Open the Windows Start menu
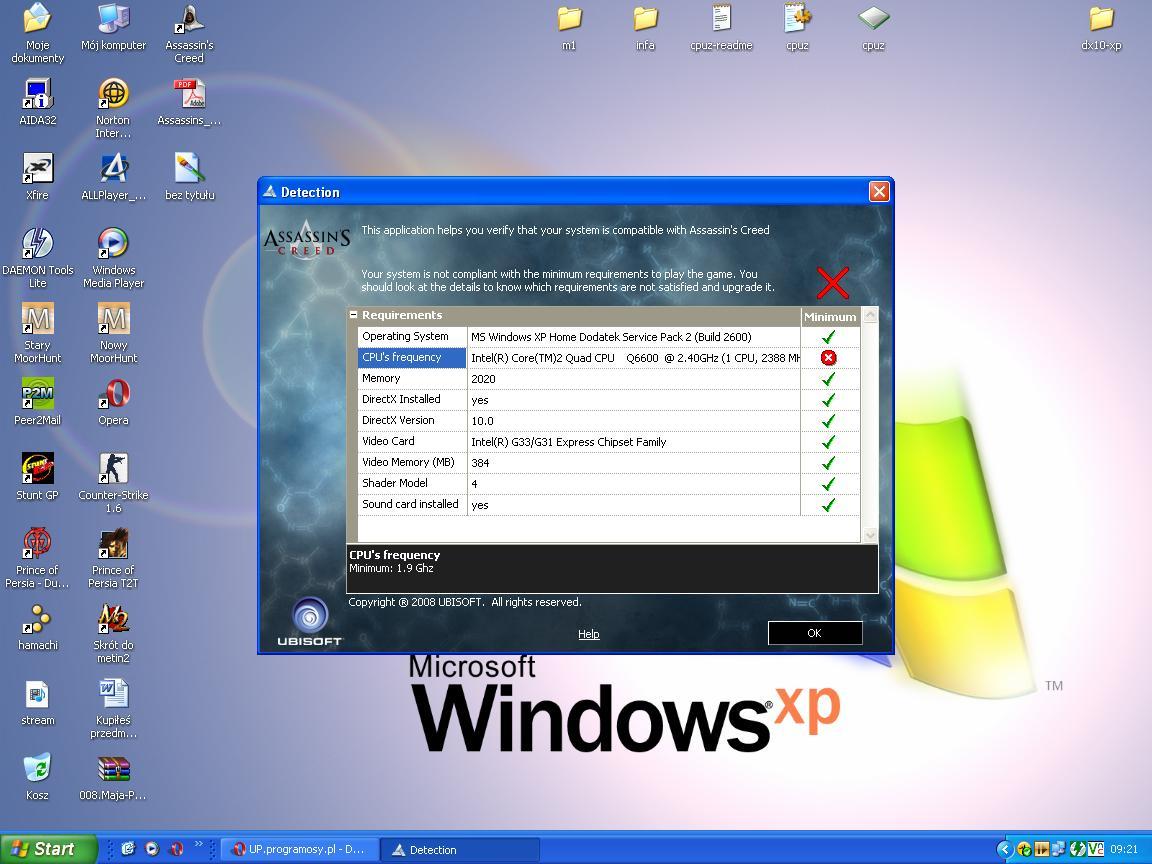Screen dimensions: 1152x864 [48, 849]
